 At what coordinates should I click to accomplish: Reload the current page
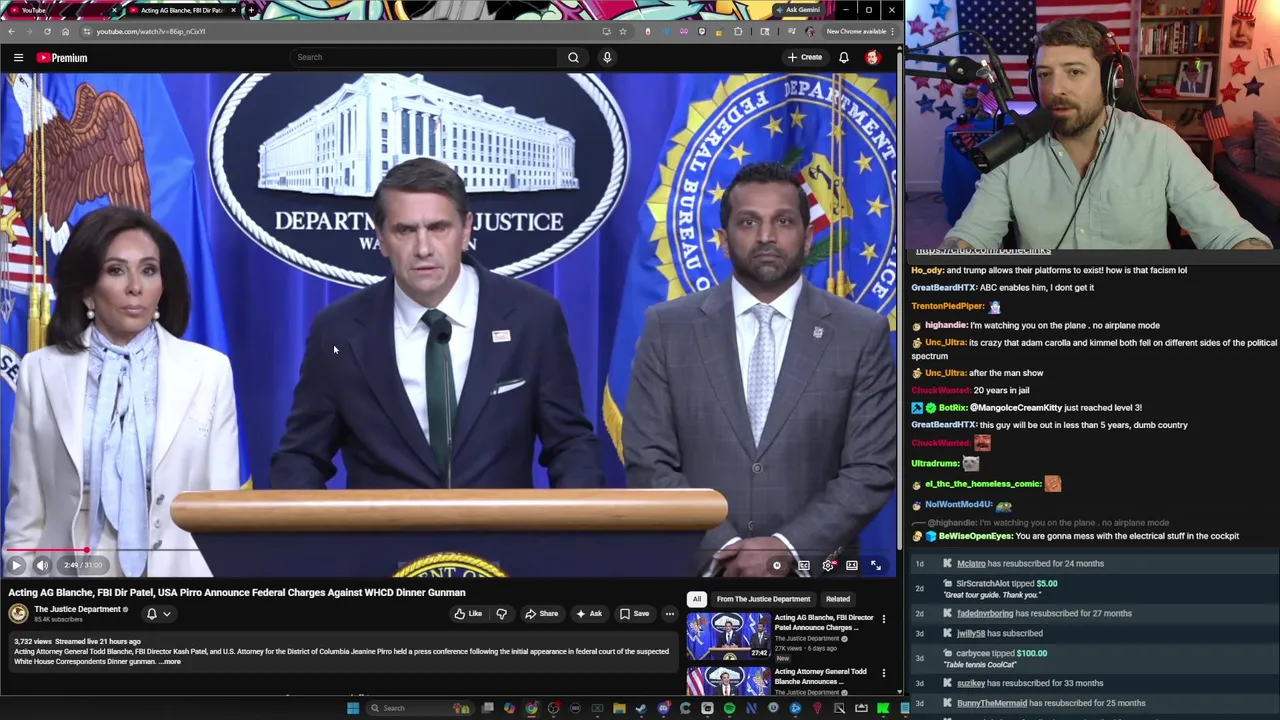click(x=47, y=31)
